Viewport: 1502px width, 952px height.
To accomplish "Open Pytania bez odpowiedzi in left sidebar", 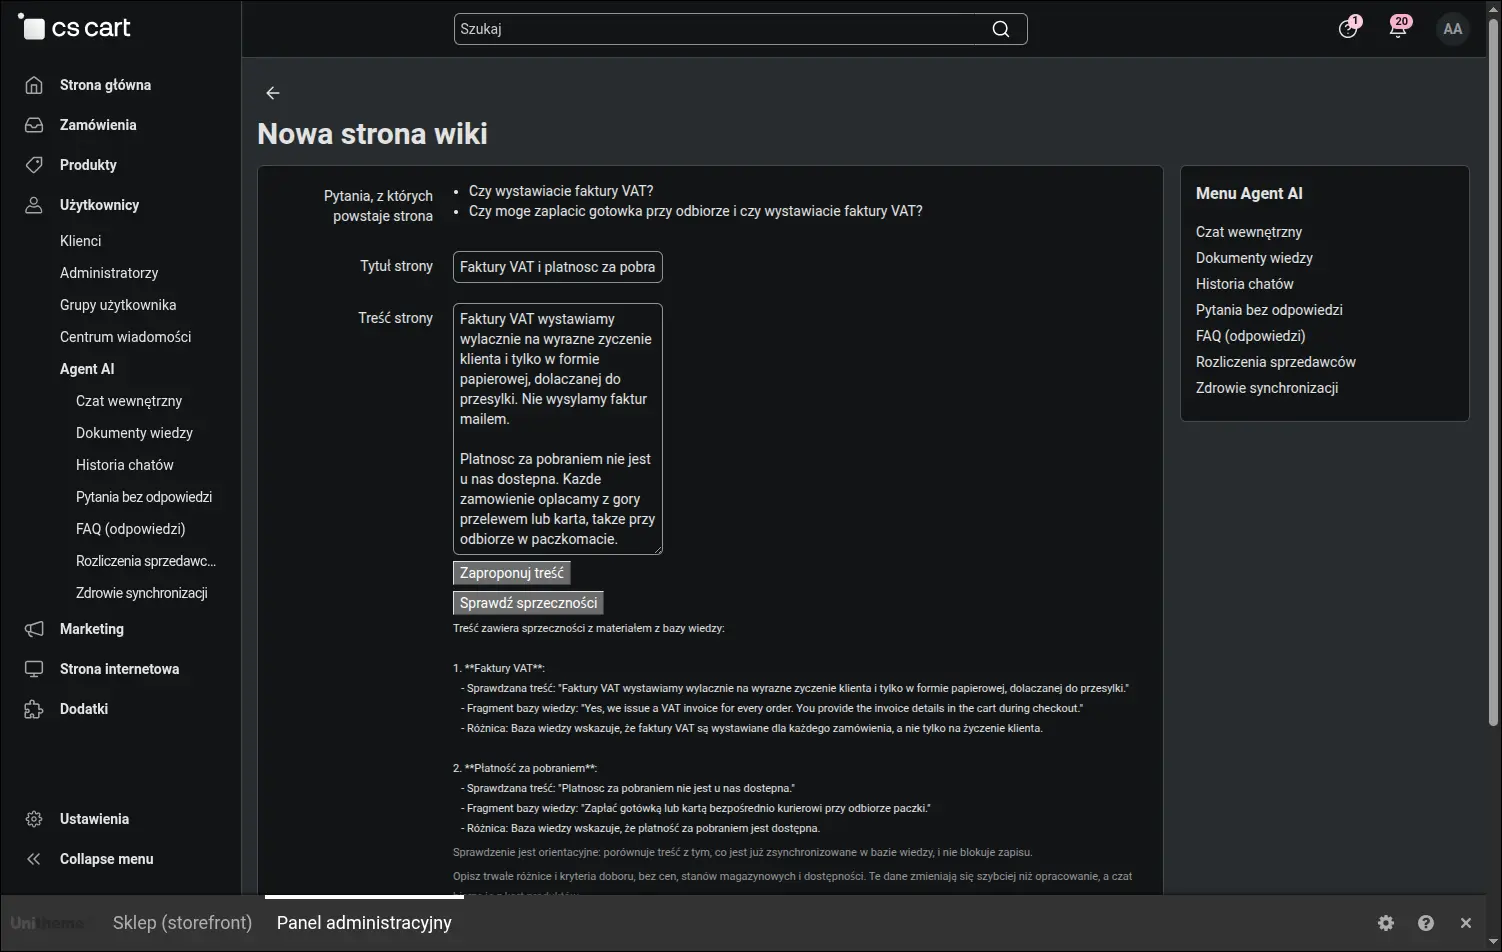I will pyautogui.click(x=144, y=497).
